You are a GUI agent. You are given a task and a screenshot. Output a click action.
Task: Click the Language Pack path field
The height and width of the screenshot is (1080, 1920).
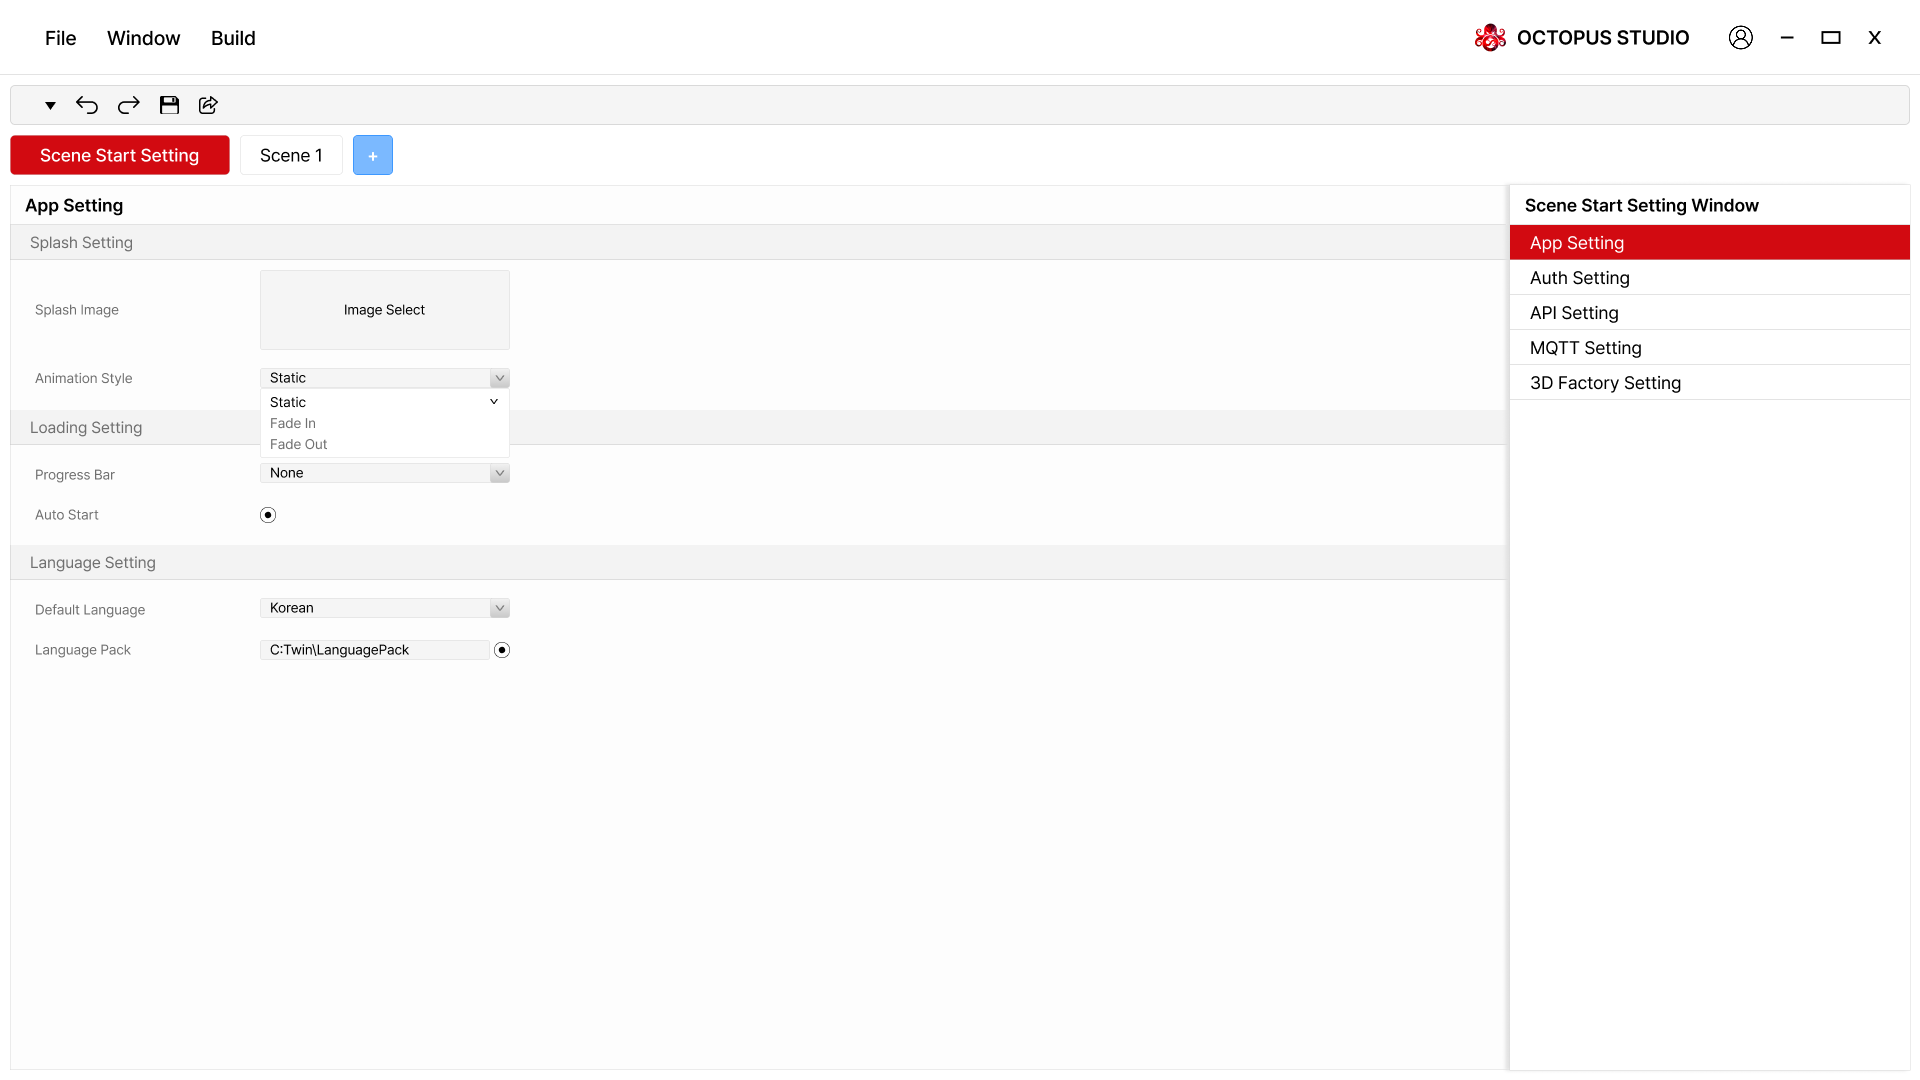[x=374, y=650]
